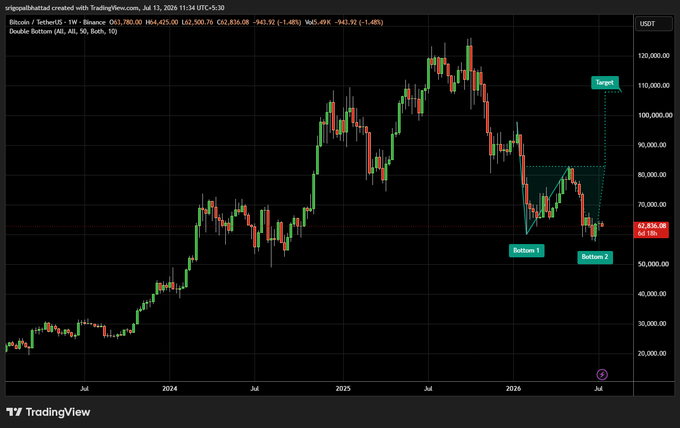This screenshot has width=680, height=428.
Task: Click the Double Bottom indicator legend
Action: 63,31
